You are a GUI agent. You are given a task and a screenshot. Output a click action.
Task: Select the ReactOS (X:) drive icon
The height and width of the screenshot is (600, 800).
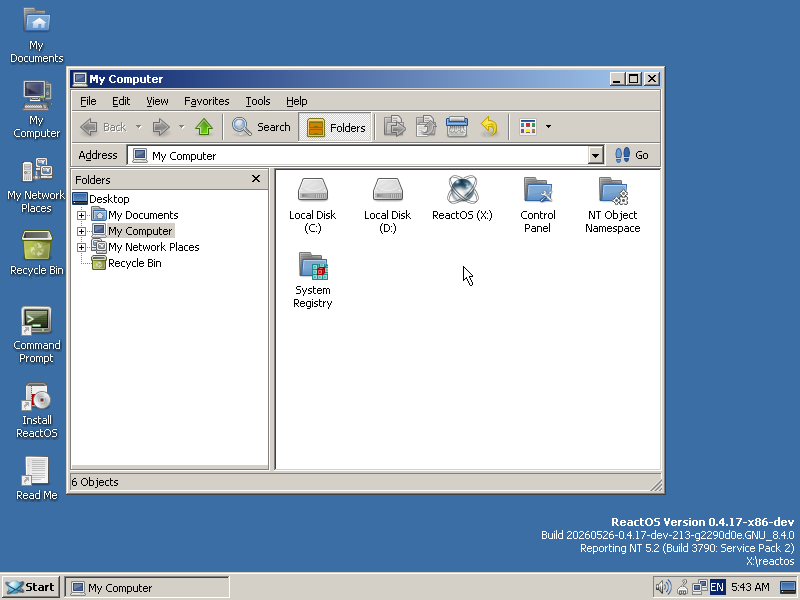[462, 190]
